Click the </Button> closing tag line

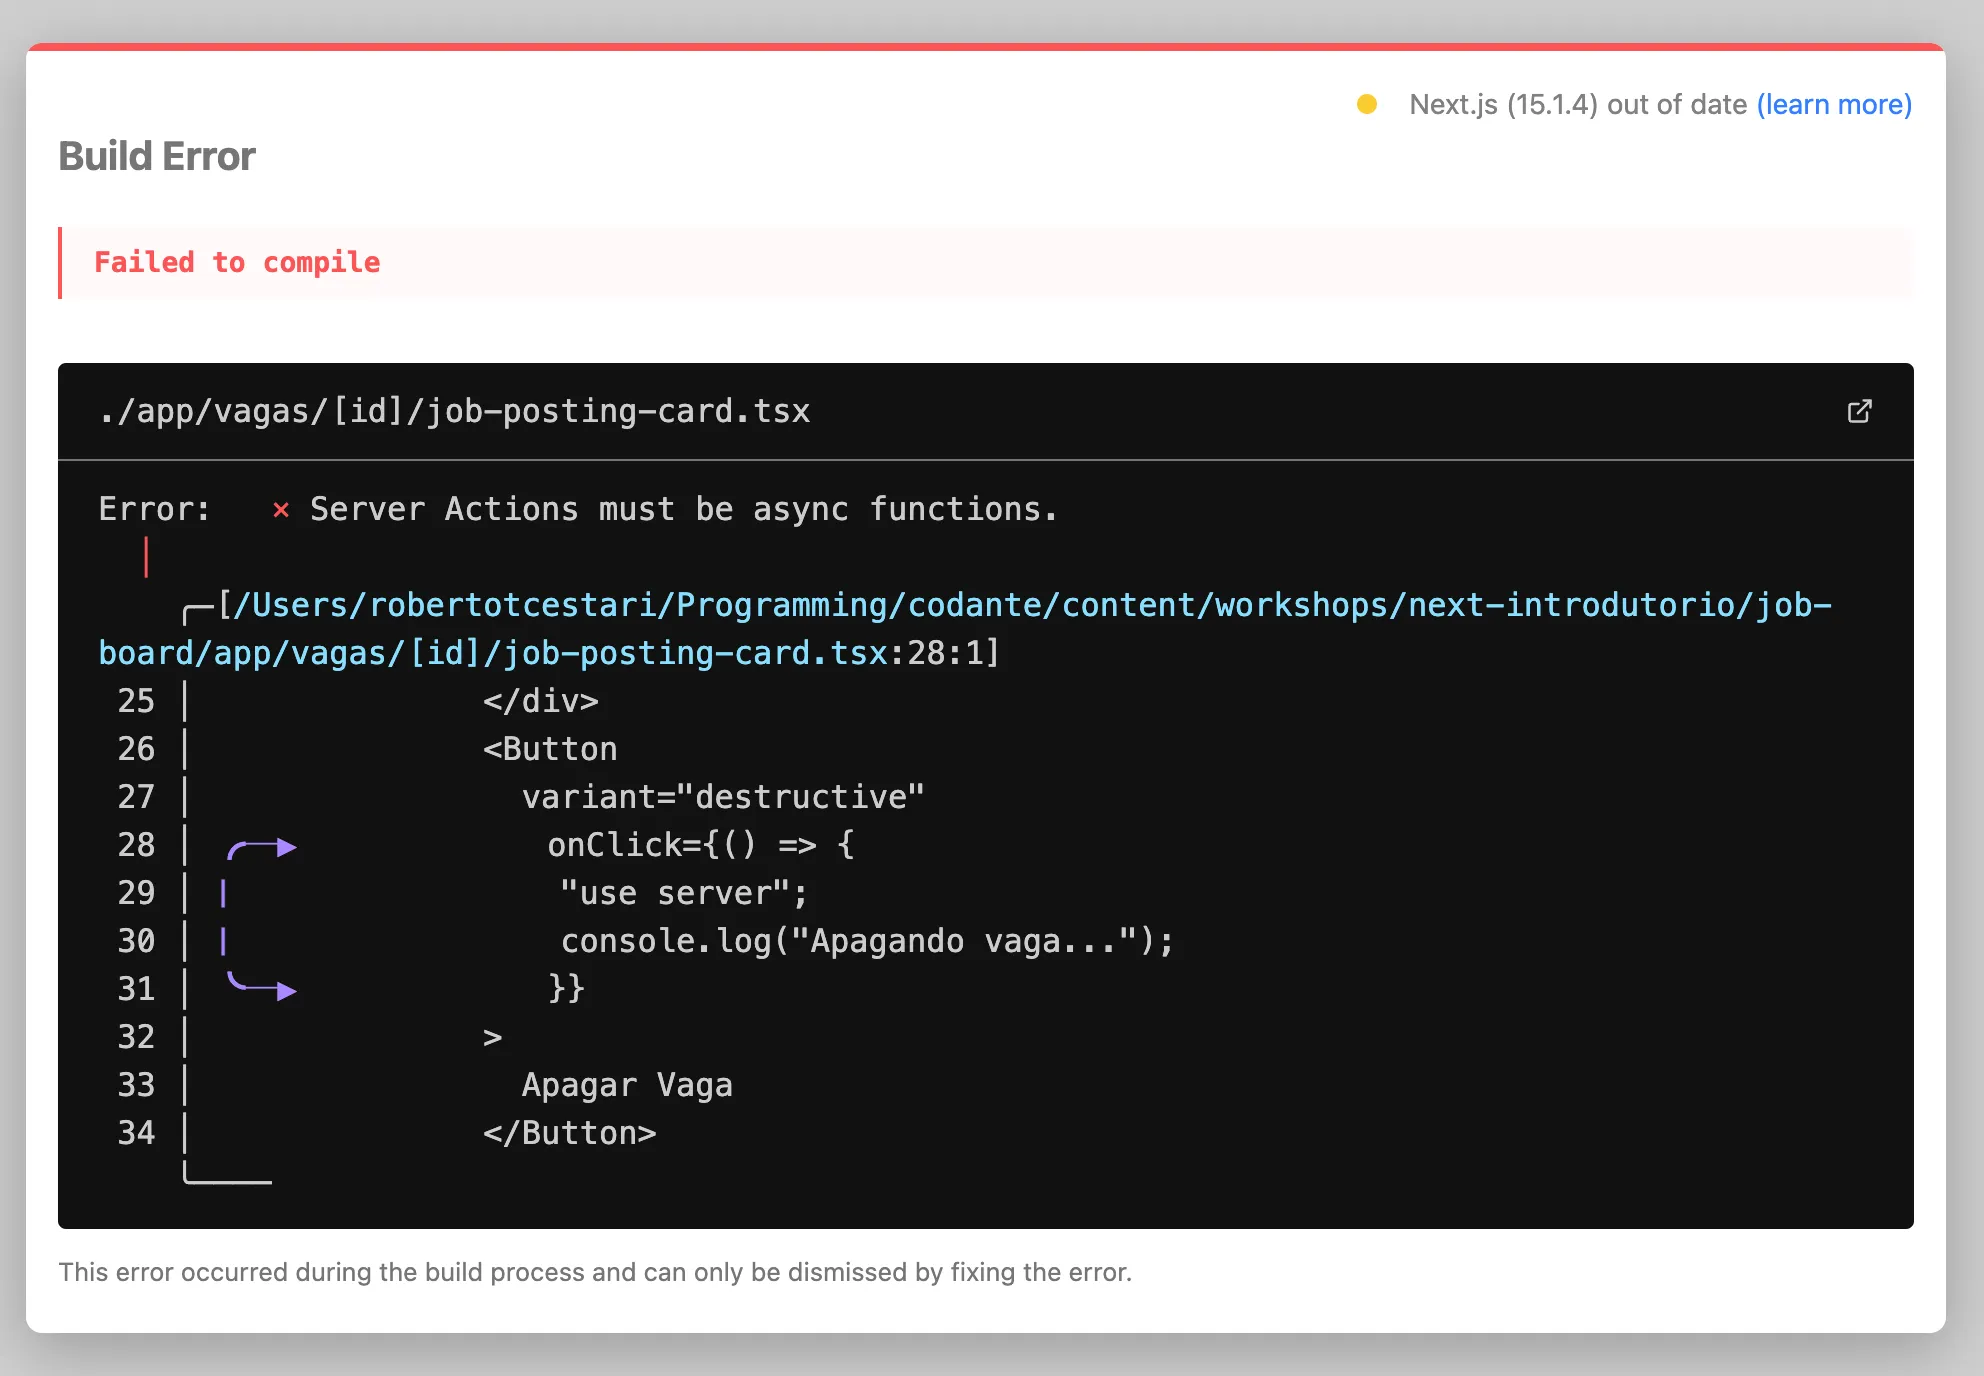[x=569, y=1133]
